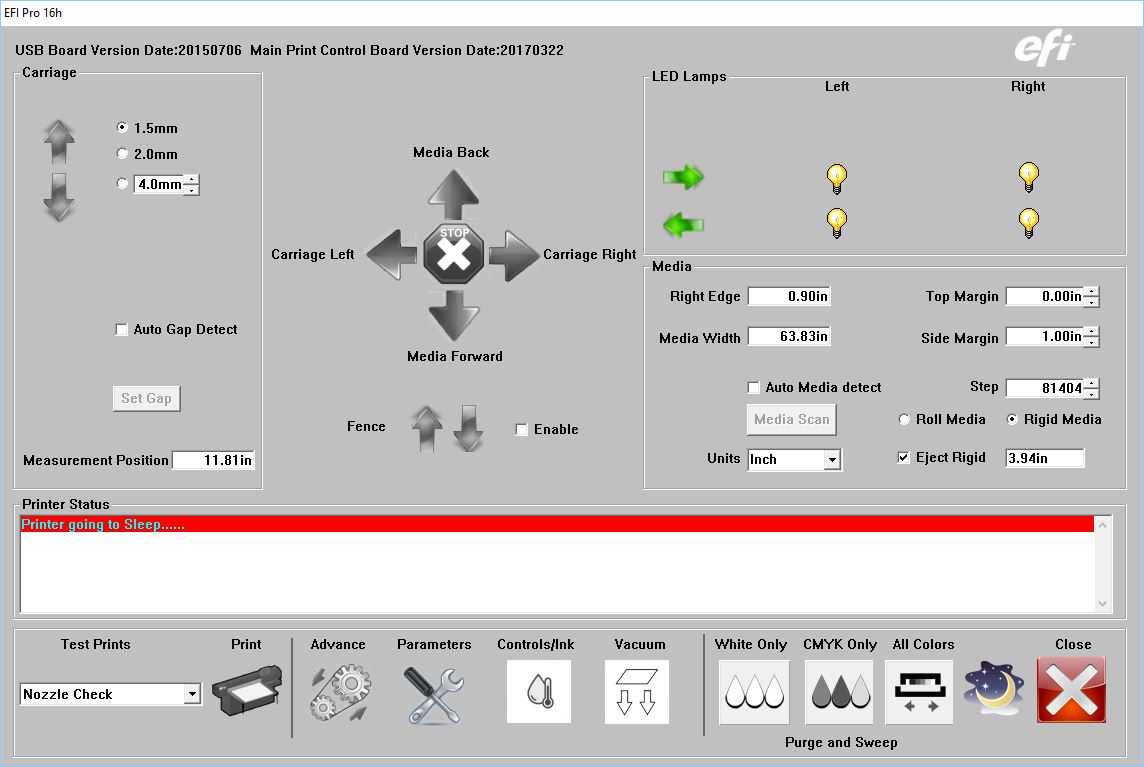Open the Parameters wrench and screwdriver icon
1144x767 pixels.
click(434, 690)
